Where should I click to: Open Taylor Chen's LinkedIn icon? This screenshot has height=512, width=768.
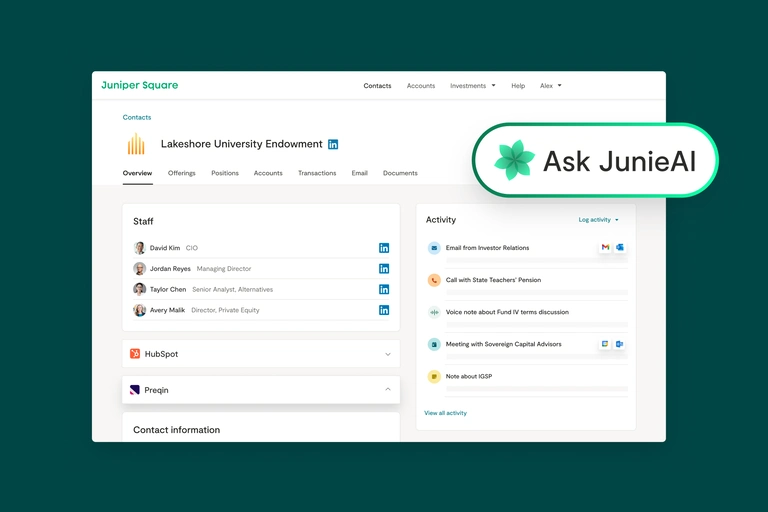[384, 290]
